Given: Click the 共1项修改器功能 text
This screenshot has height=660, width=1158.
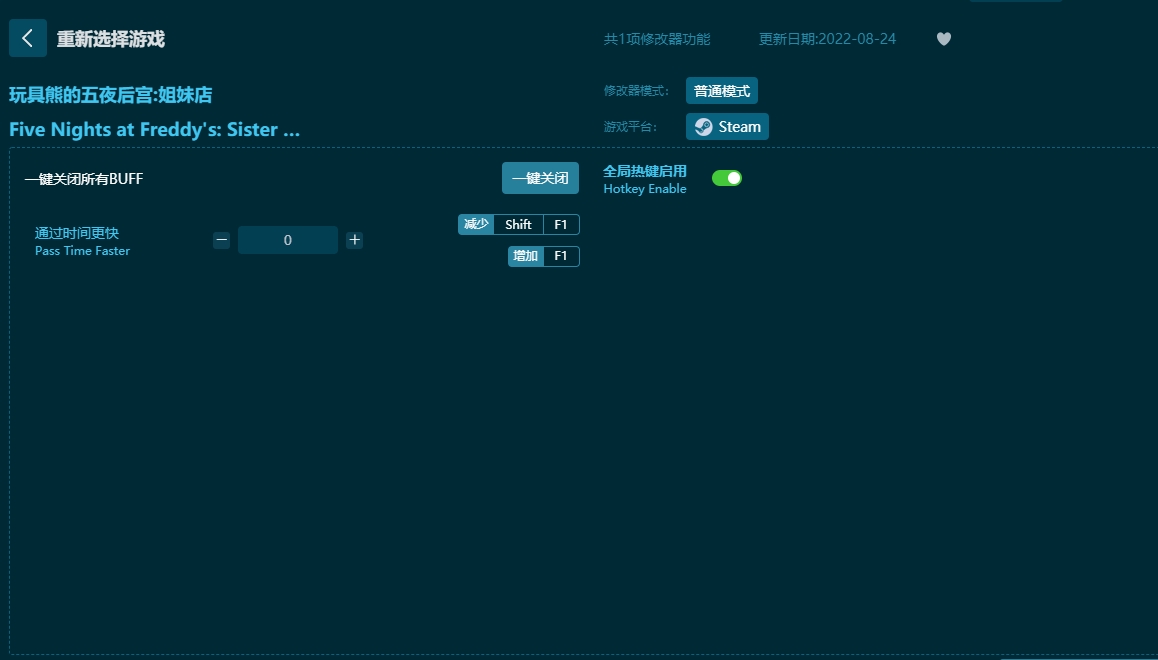Looking at the screenshot, I should click(657, 39).
